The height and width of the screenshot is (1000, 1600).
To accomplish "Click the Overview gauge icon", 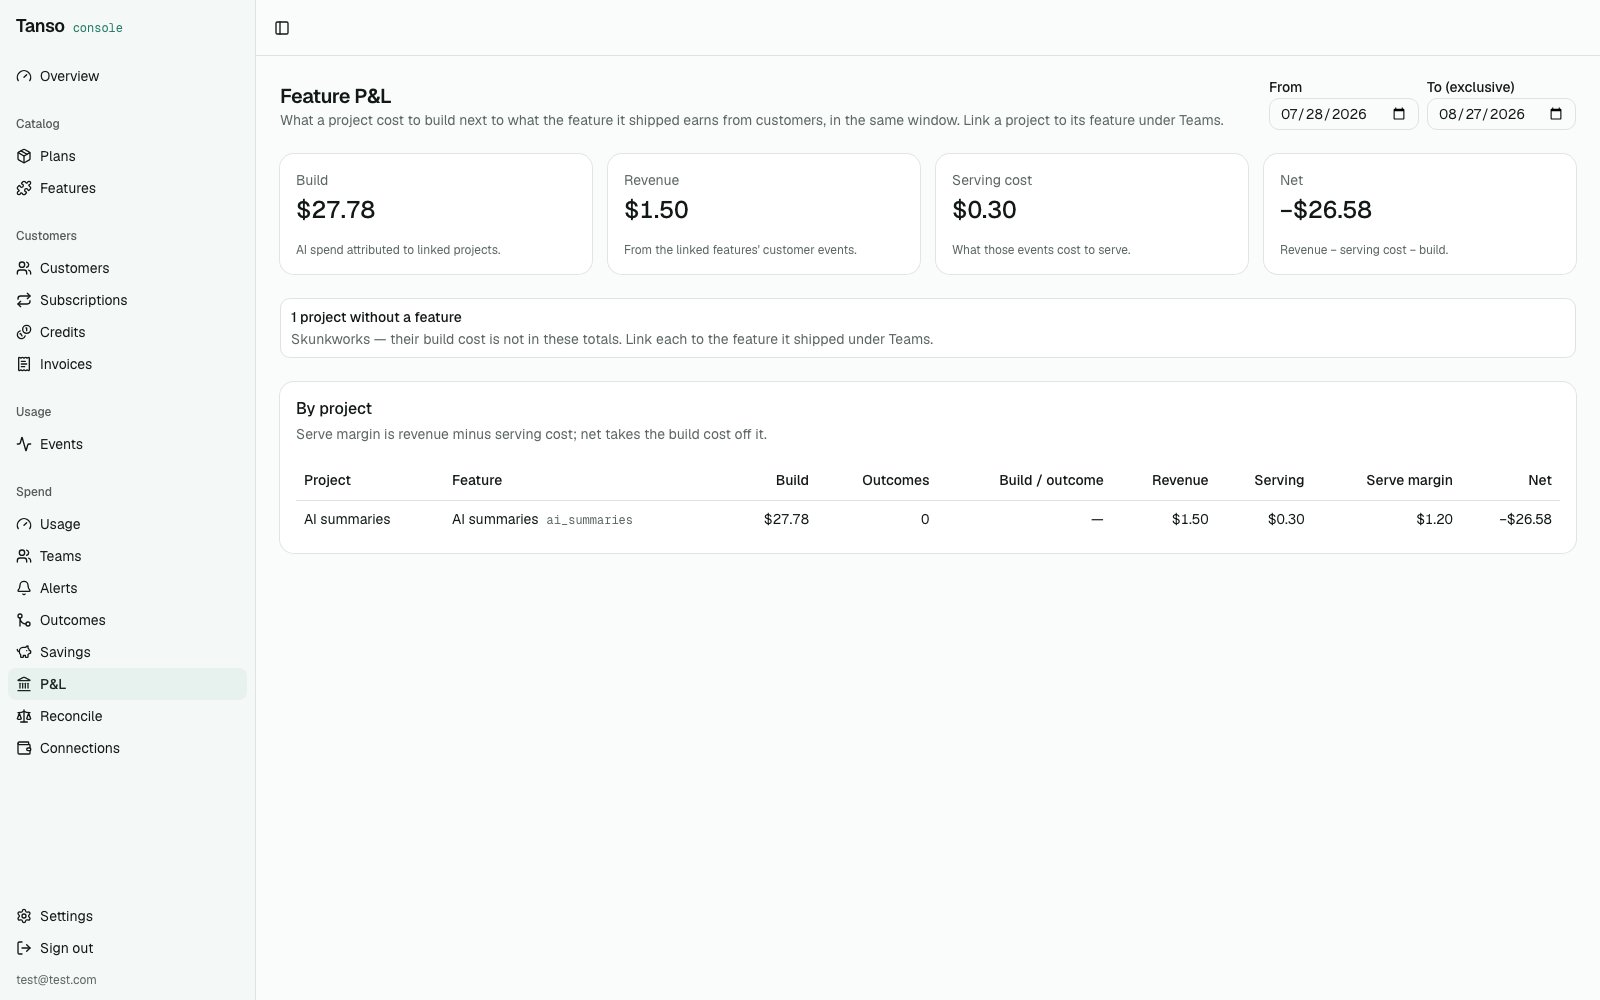I will point(24,76).
